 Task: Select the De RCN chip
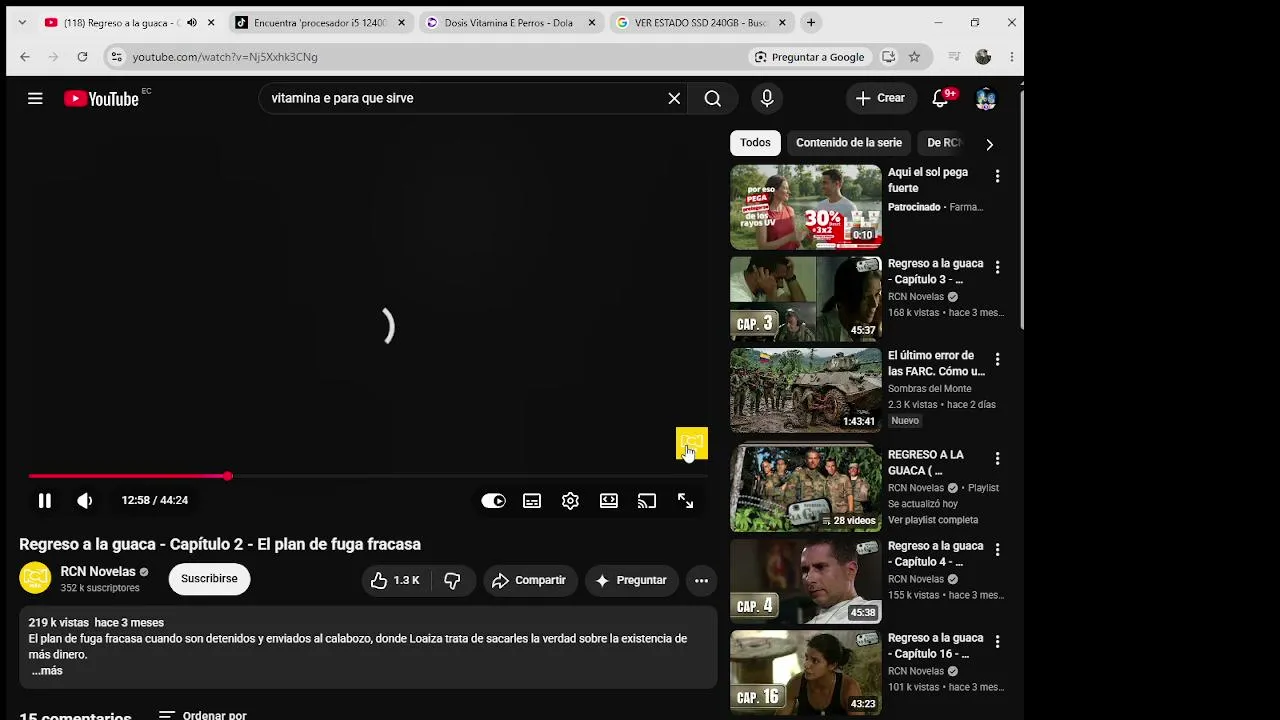tap(944, 143)
